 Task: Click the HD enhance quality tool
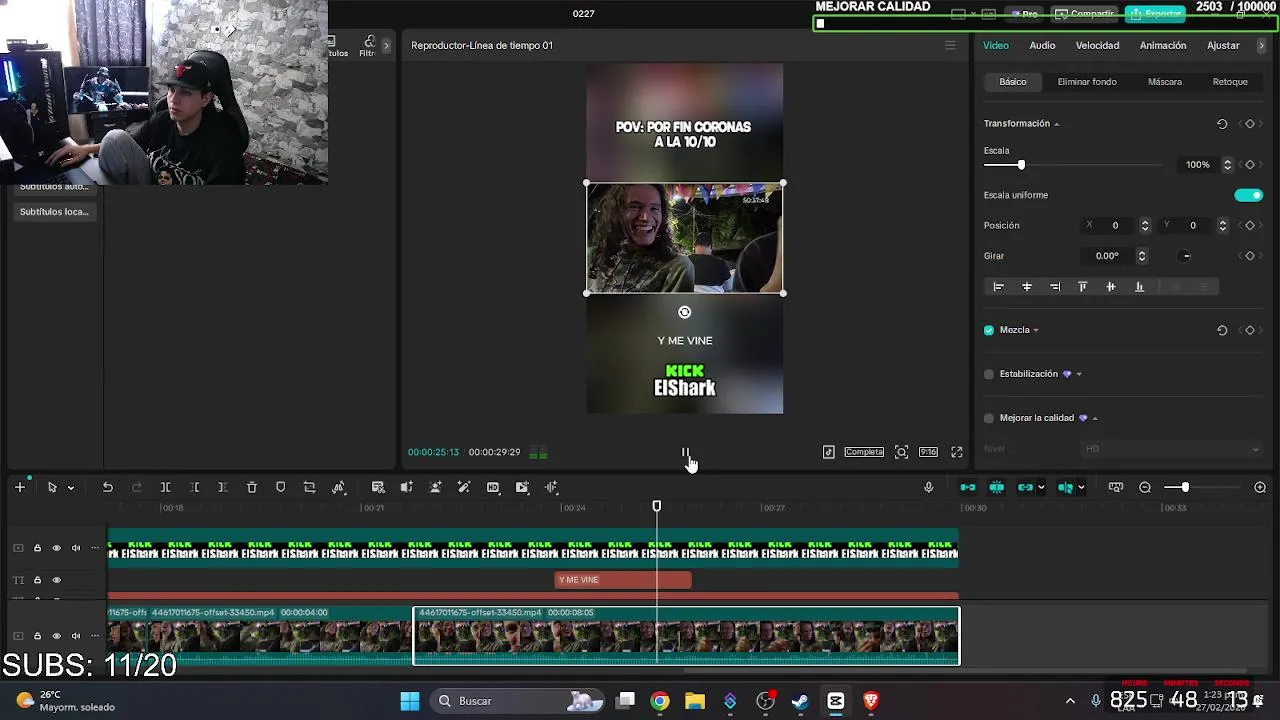(493, 487)
